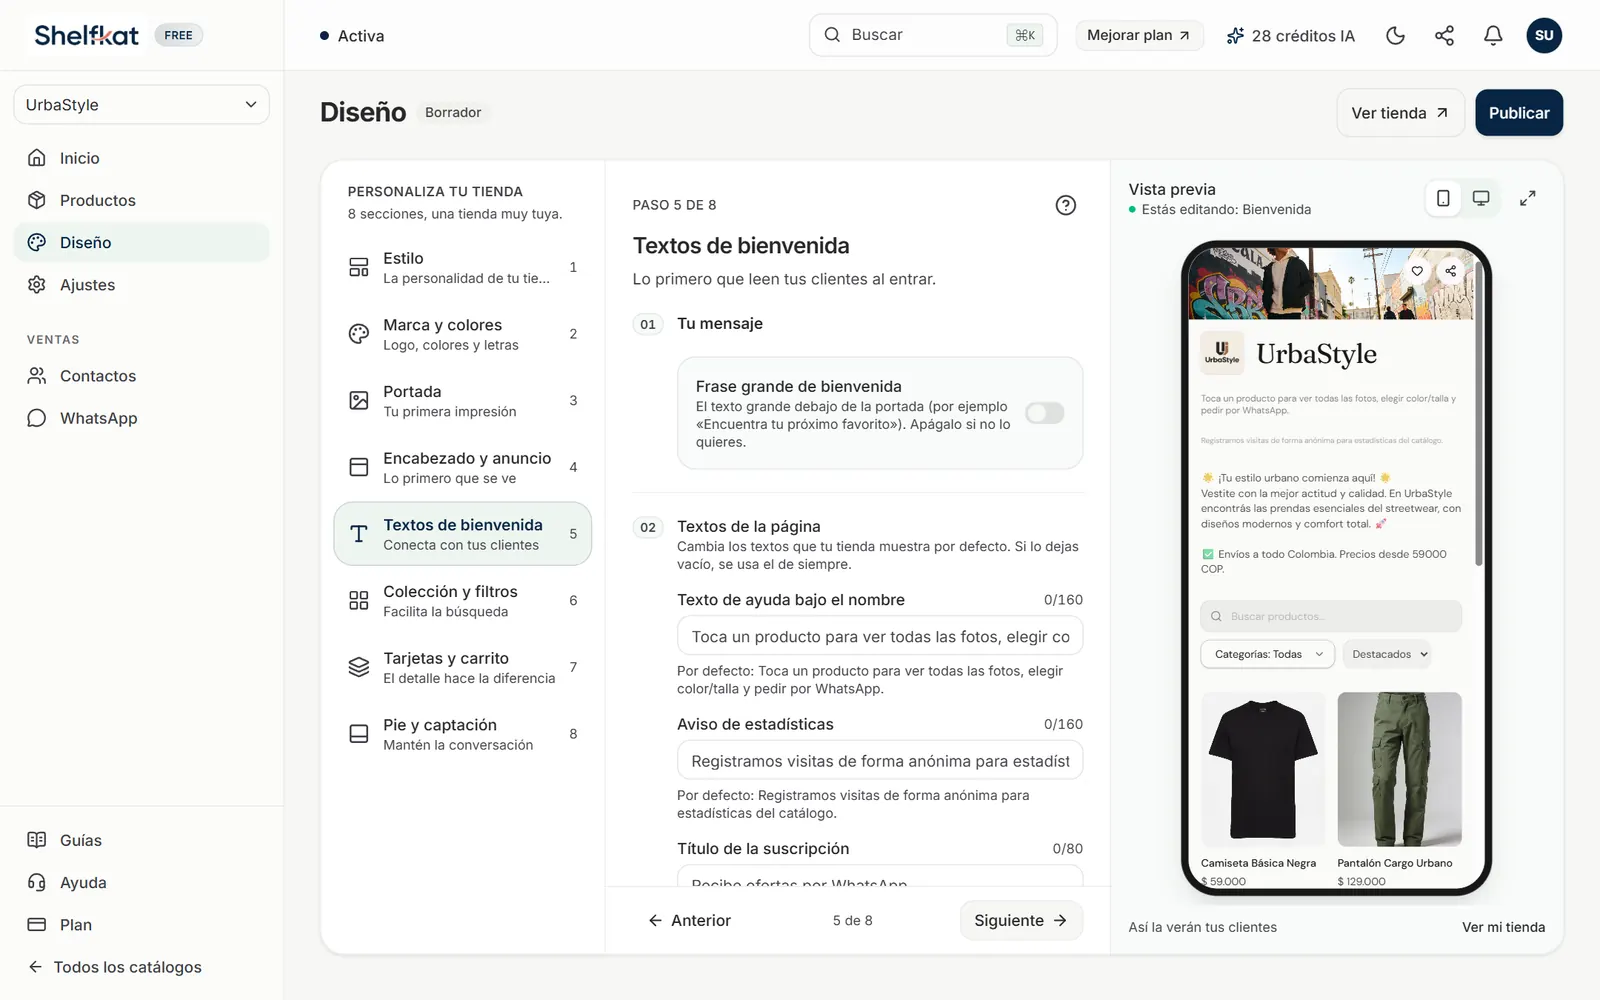Click the Aviso de estadísticas text field
Viewport: 1600px width, 1000px height.
[880, 761]
